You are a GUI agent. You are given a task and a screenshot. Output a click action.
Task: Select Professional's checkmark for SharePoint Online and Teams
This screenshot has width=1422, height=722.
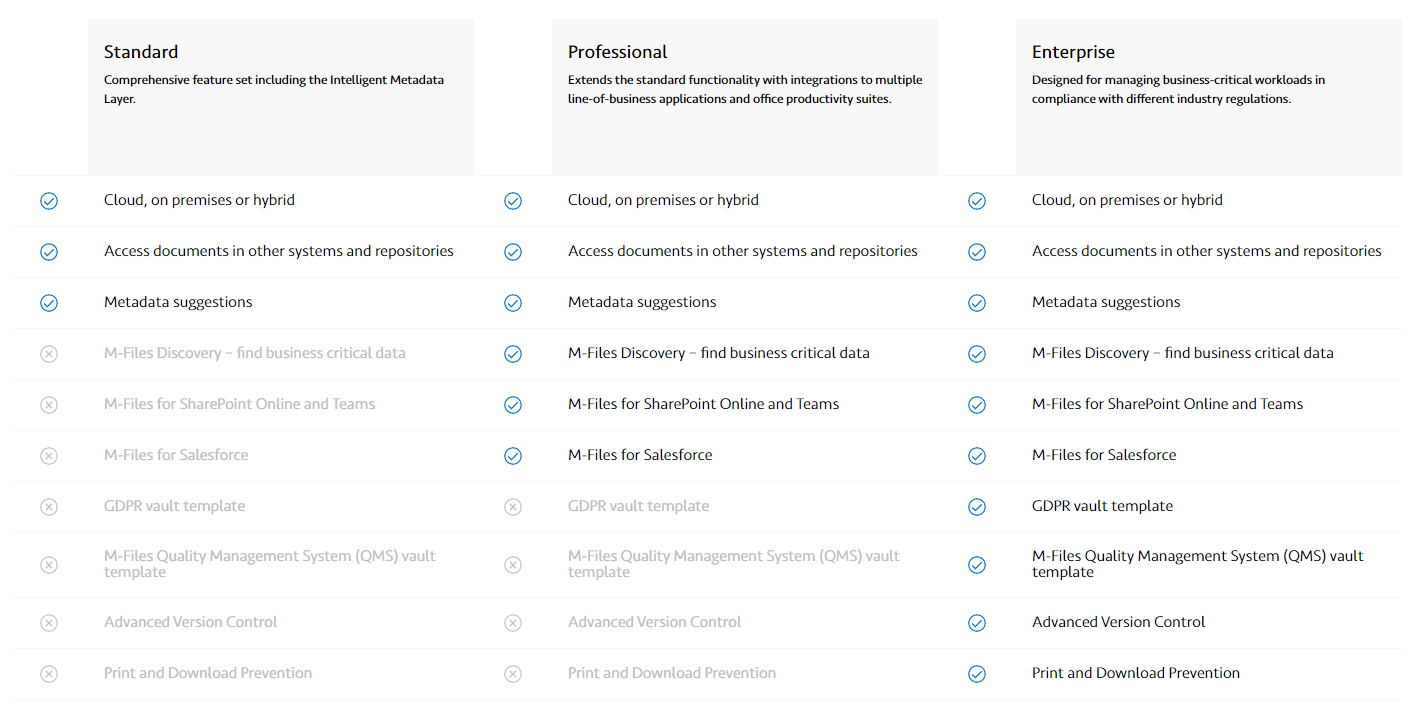(x=513, y=405)
